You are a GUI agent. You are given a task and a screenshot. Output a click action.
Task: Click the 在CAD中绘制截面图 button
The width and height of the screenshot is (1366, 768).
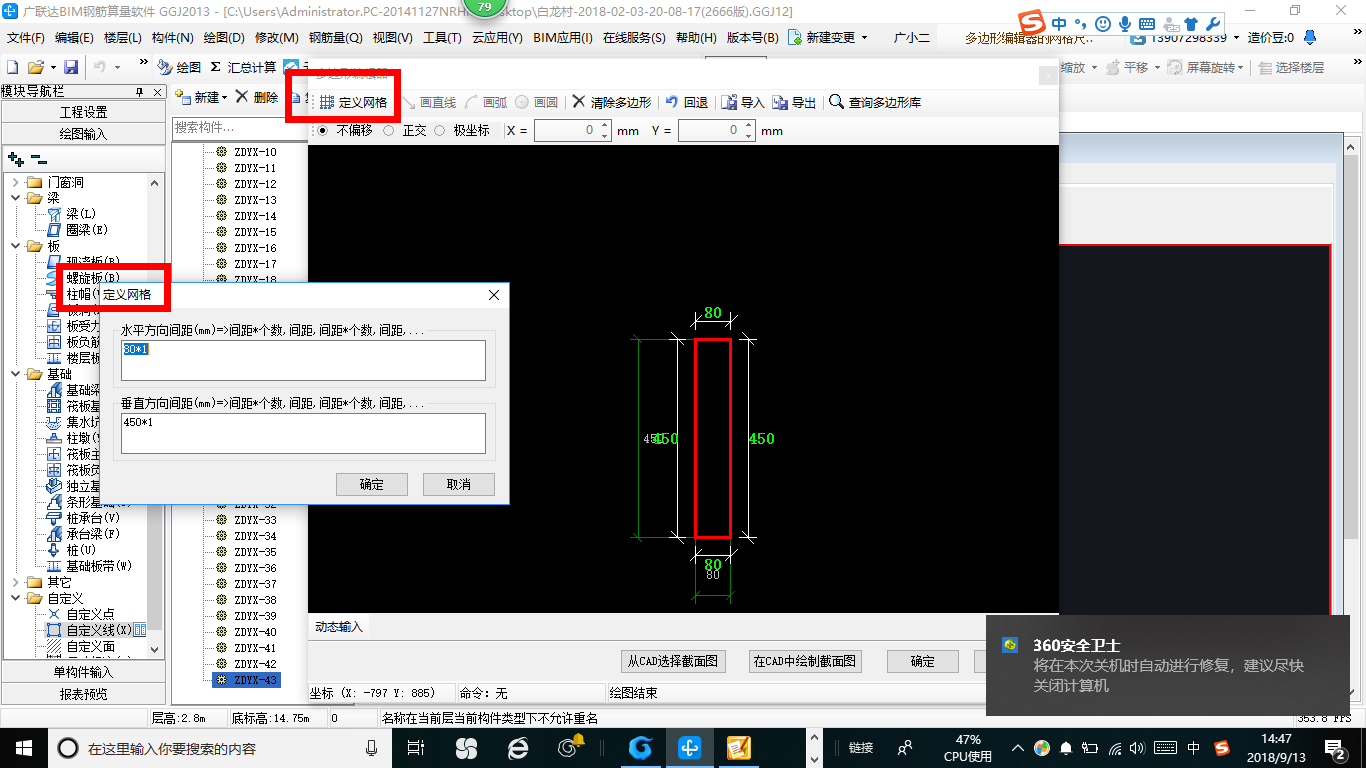pyautogui.click(x=805, y=661)
